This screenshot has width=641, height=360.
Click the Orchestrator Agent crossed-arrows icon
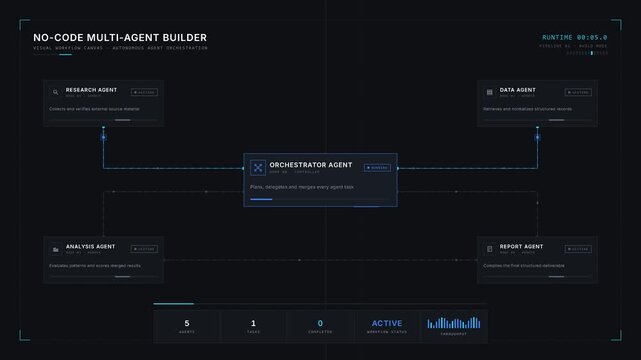[258, 168]
